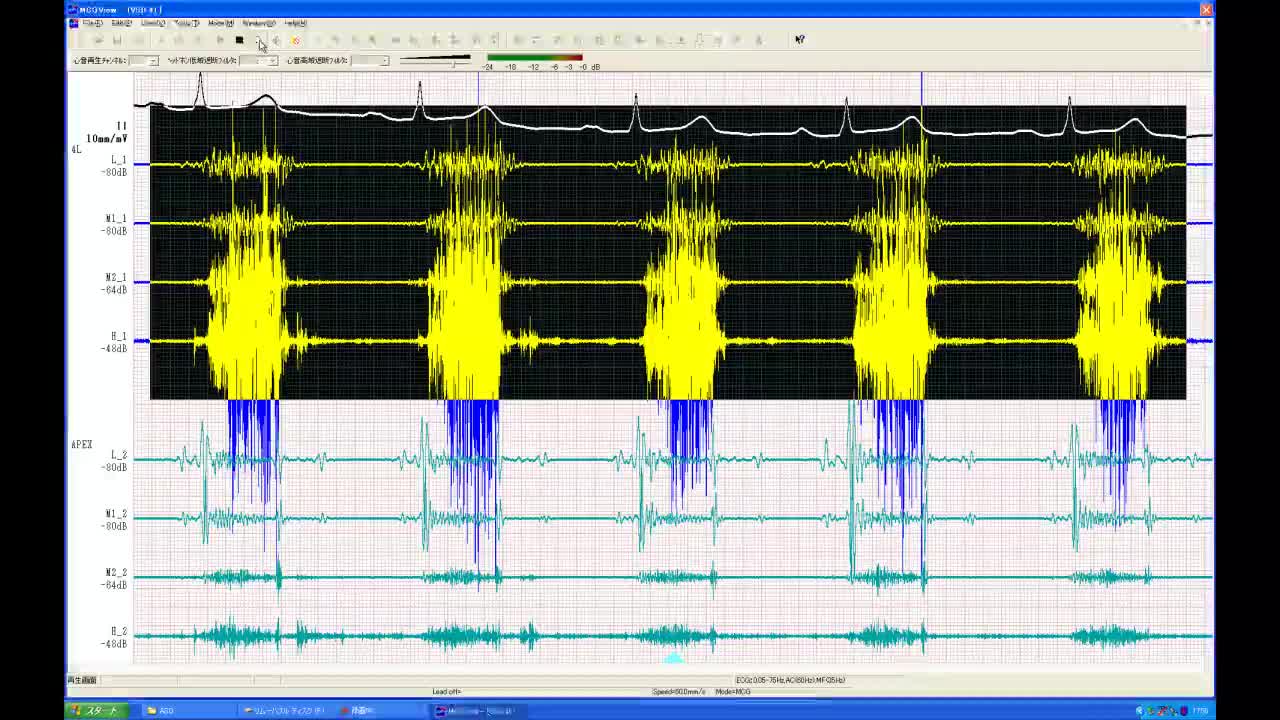Image resolution: width=1280 pixels, height=720 pixels.
Task: Click the lead II ECG label
Action: click(x=121, y=126)
